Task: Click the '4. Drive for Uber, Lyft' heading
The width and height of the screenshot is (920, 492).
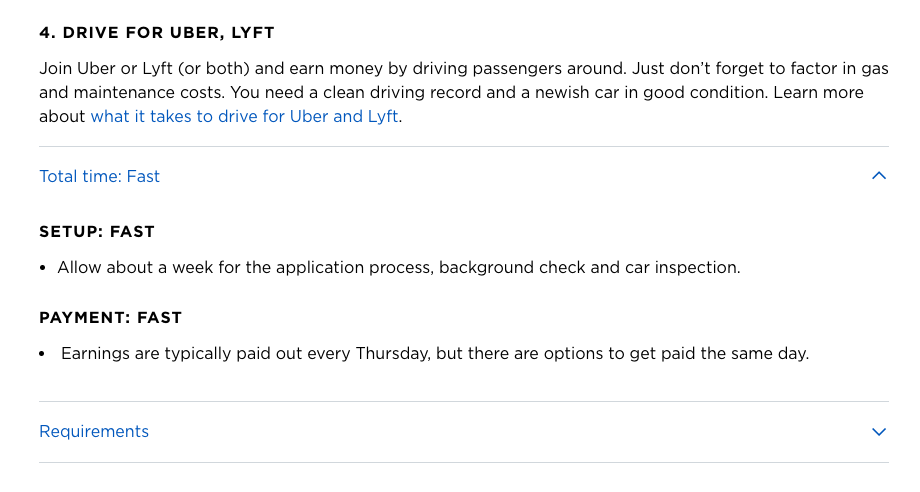Action: pyautogui.click(x=157, y=33)
